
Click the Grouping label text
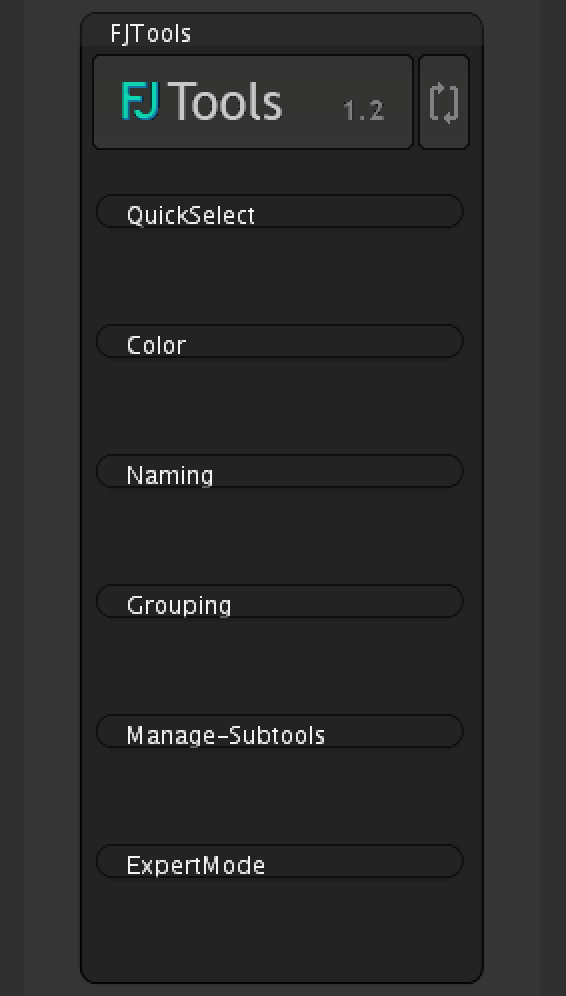coord(179,605)
